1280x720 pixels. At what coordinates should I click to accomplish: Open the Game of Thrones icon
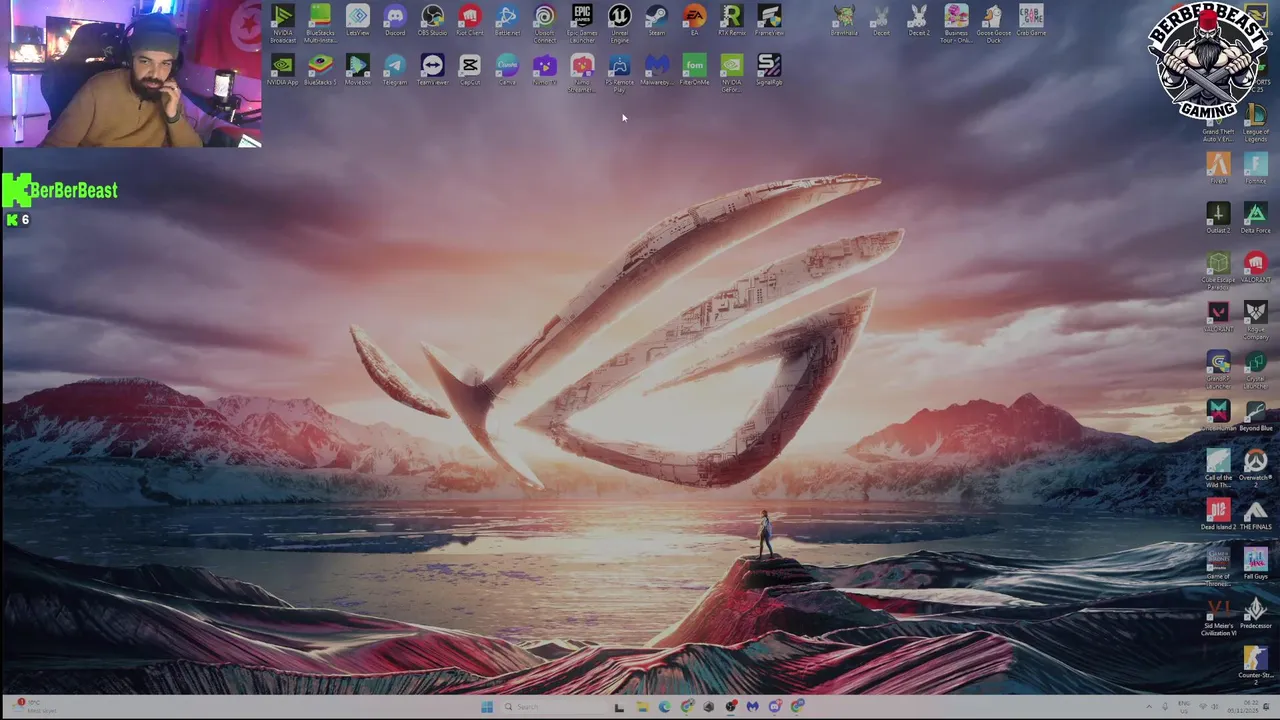(1218, 567)
